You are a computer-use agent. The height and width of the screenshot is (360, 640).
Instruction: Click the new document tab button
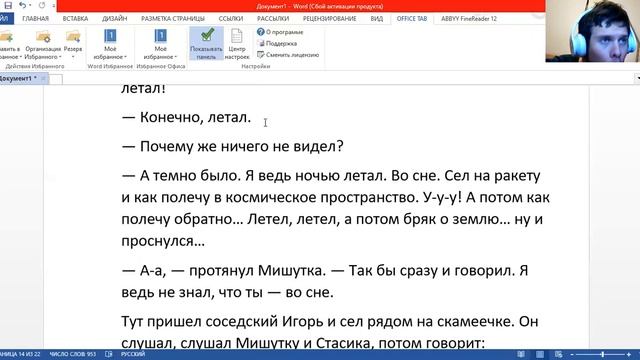(56, 79)
